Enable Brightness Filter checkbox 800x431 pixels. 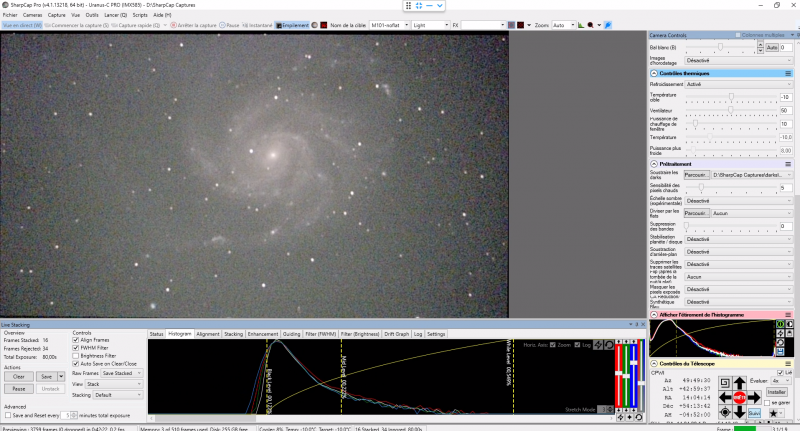point(76,356)
